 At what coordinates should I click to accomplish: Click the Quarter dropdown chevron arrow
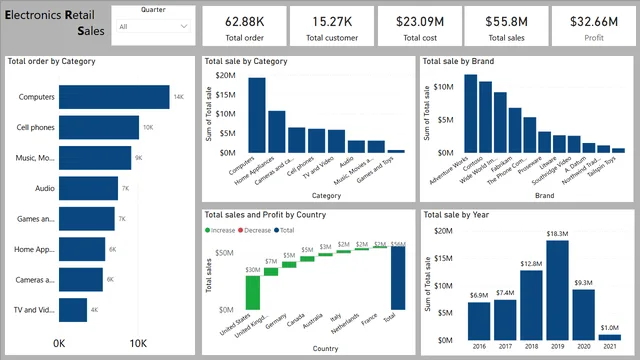tap(184, 27)
